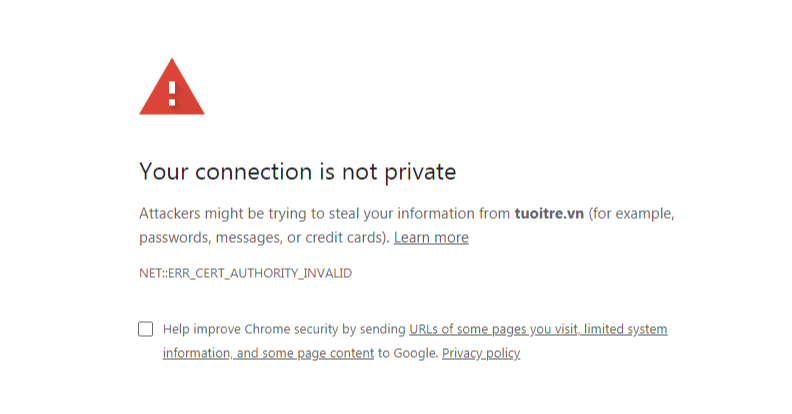Click the "Your connection is not private" heading
Screen dimensions: 792x414
coord(297,172)
